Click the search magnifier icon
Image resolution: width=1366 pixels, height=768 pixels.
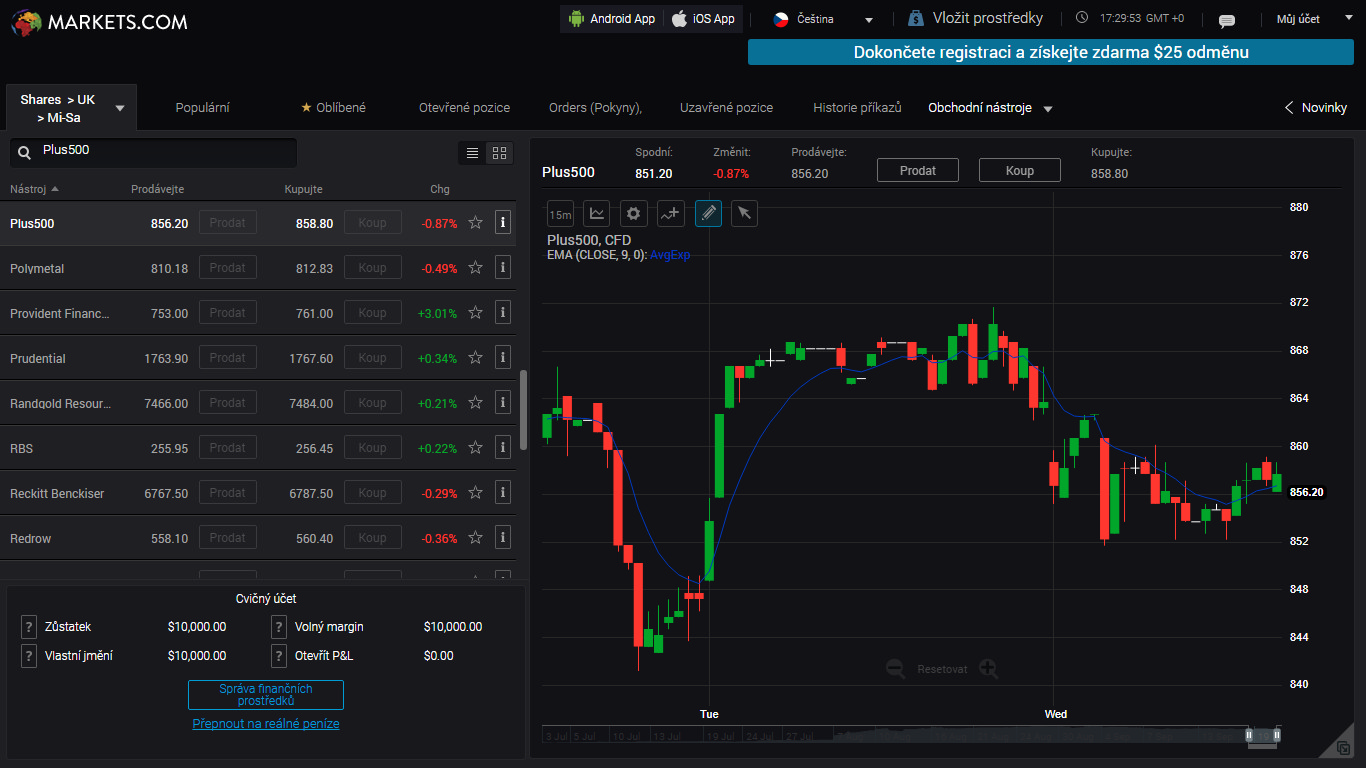[x=24, y=153]
